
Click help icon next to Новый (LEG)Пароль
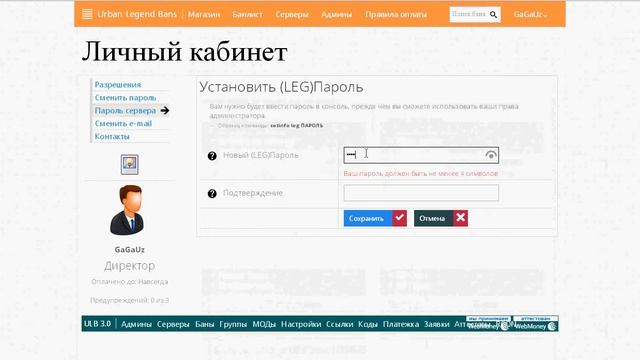pyautogui.click(x=212, y=156)
